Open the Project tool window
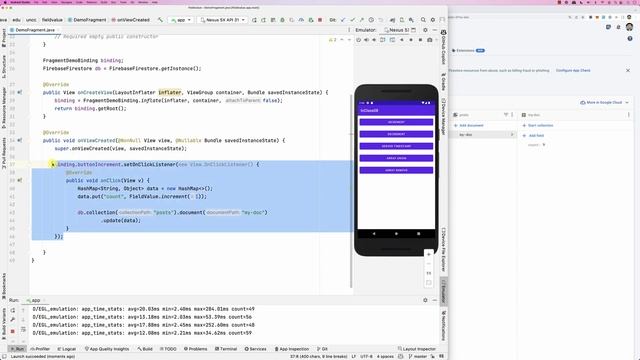 coord(4,38)
